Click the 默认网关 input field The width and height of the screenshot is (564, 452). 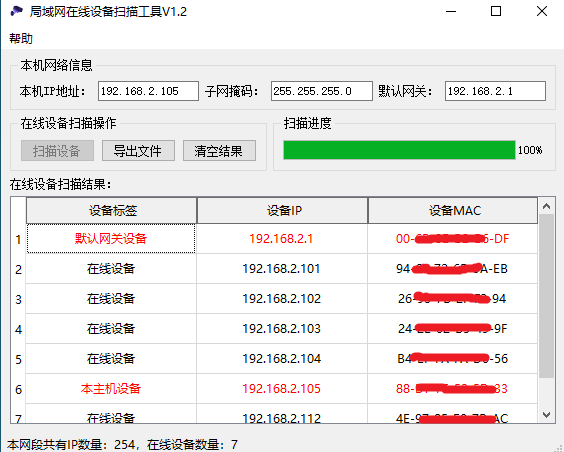[495, 91]
